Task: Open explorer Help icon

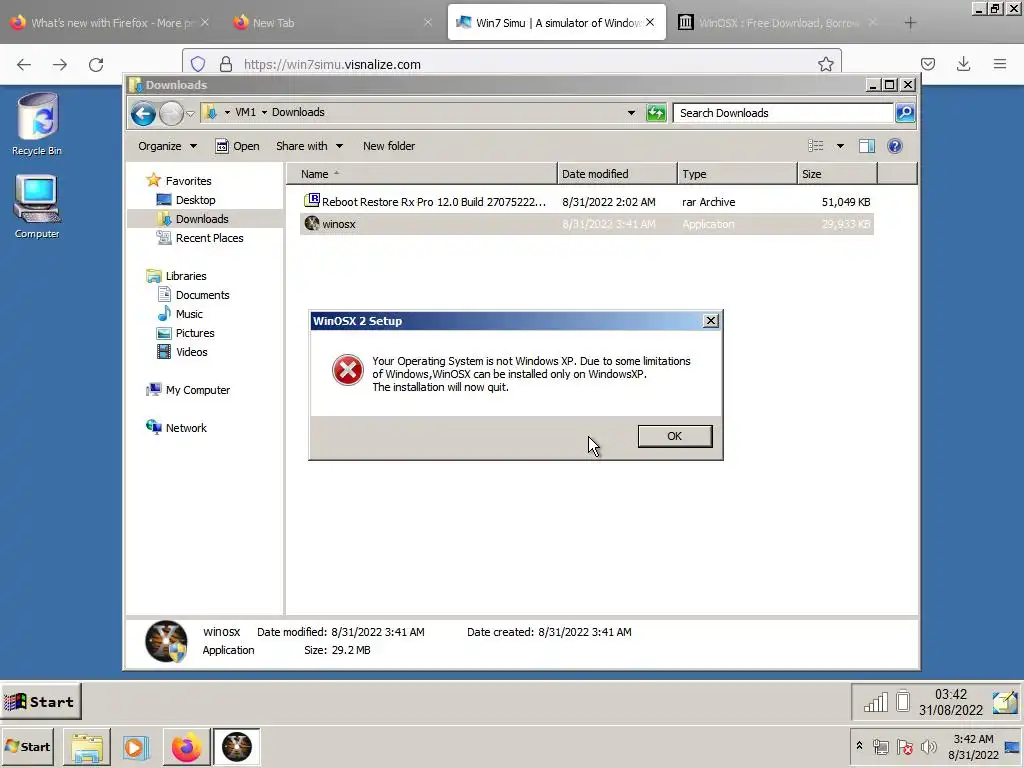Action: (895, 146)
